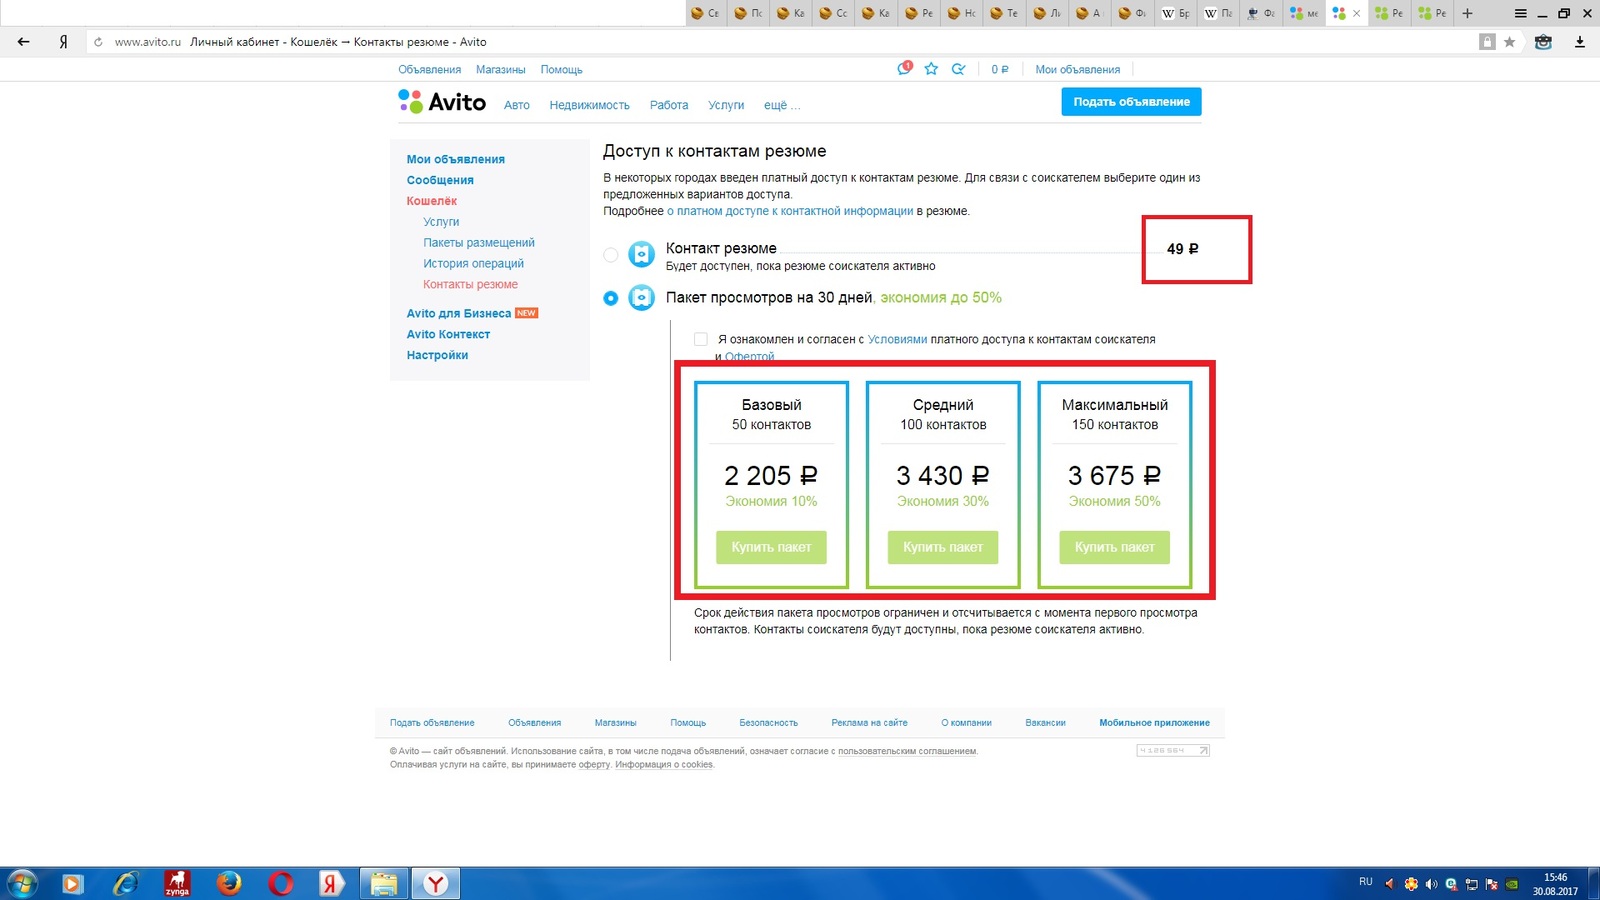The image size is (1600, 900).
Task: Open the messages icon with notification badge
Action: point(904,69)
